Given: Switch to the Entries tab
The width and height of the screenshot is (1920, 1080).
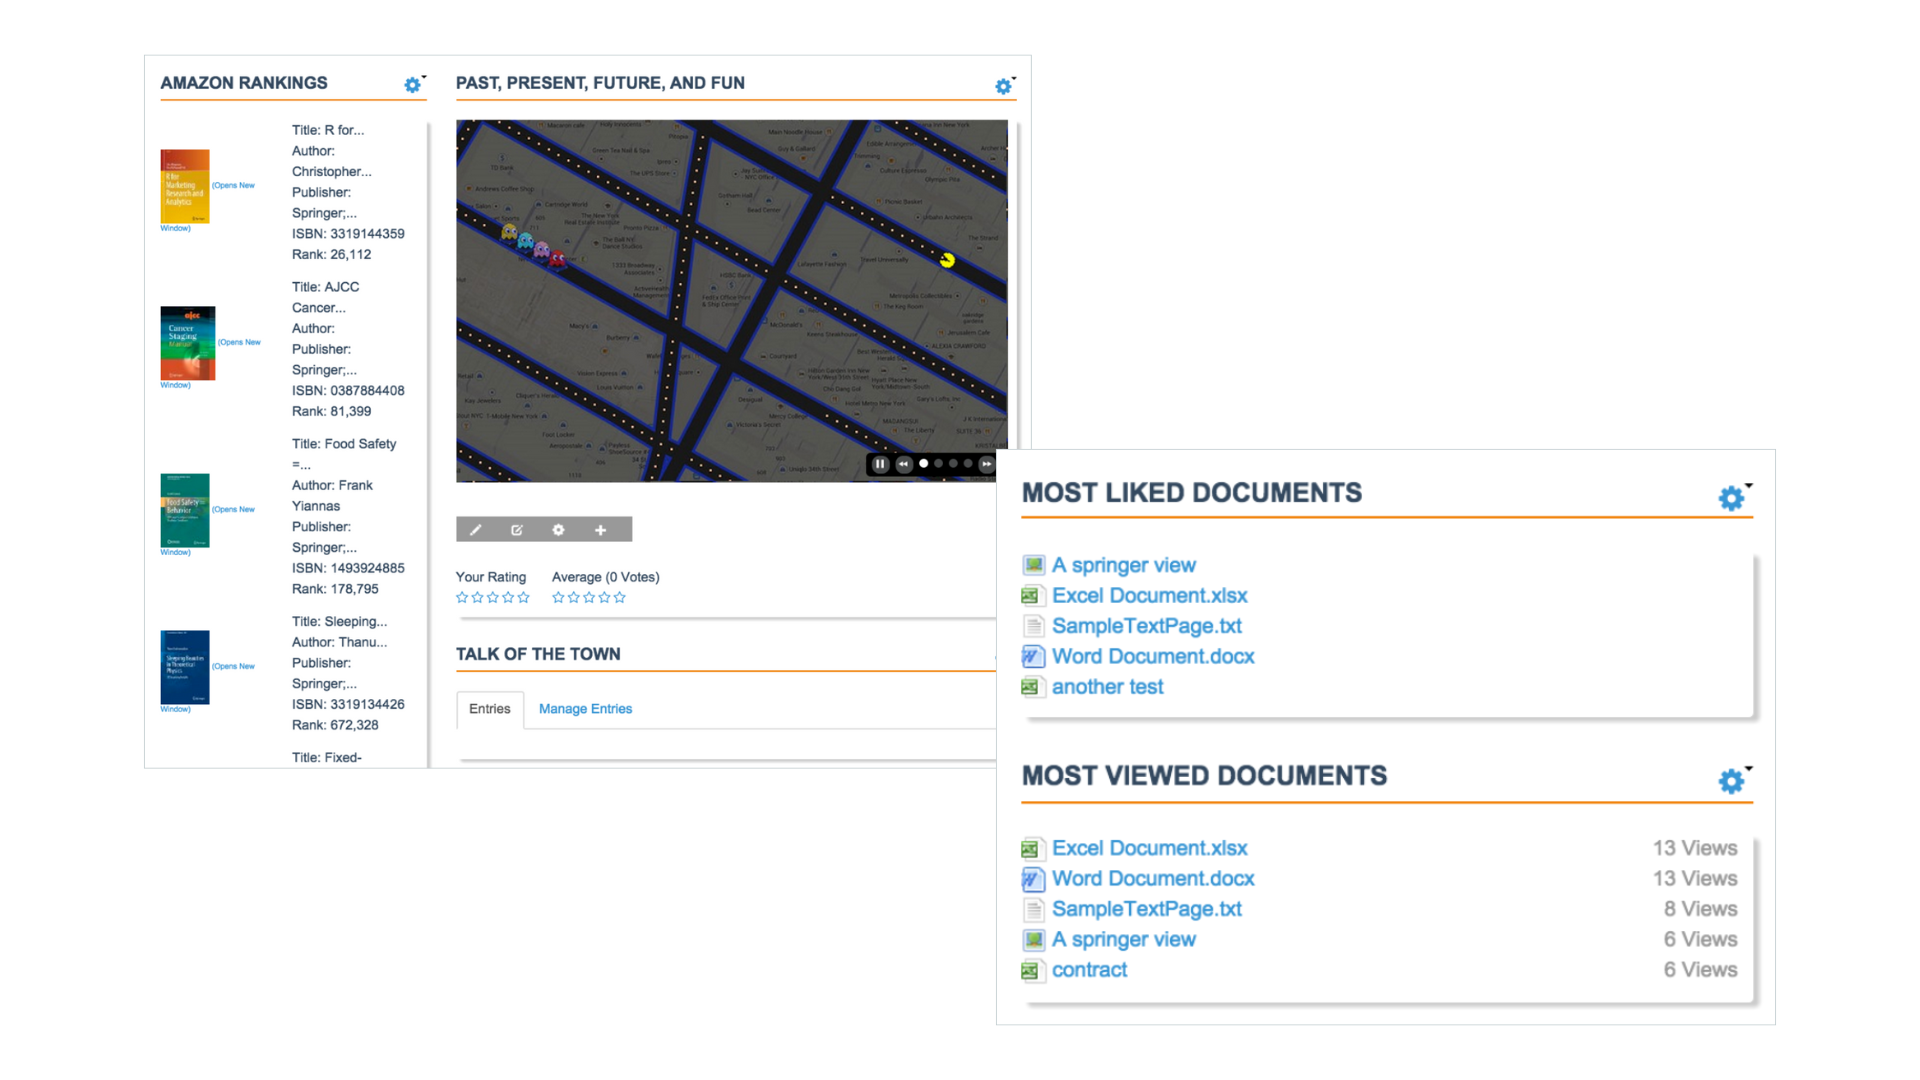Looking at the screenshot, I should [x=489, y=709].
